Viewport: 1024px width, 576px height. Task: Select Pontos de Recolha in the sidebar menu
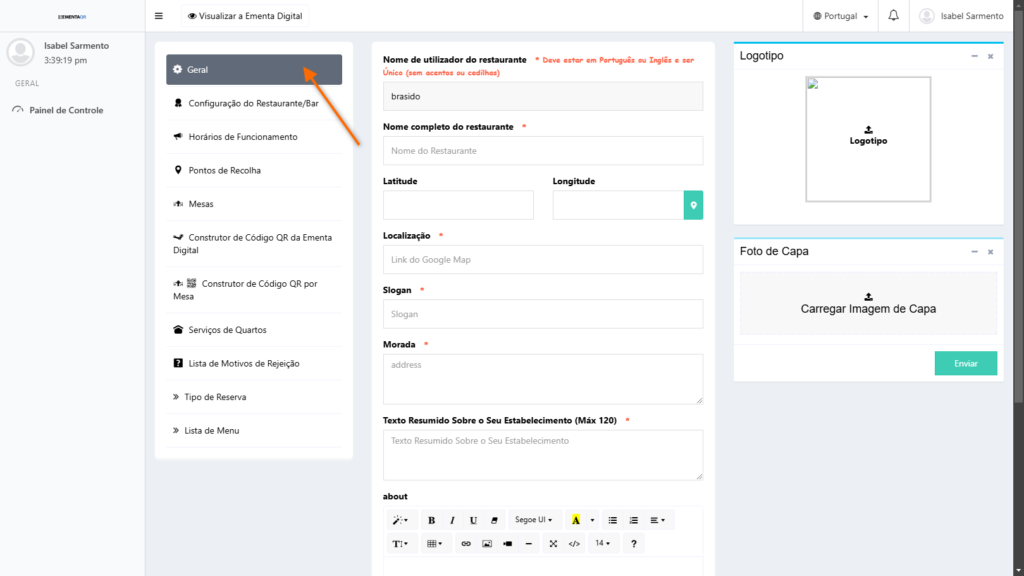point(224,170)
